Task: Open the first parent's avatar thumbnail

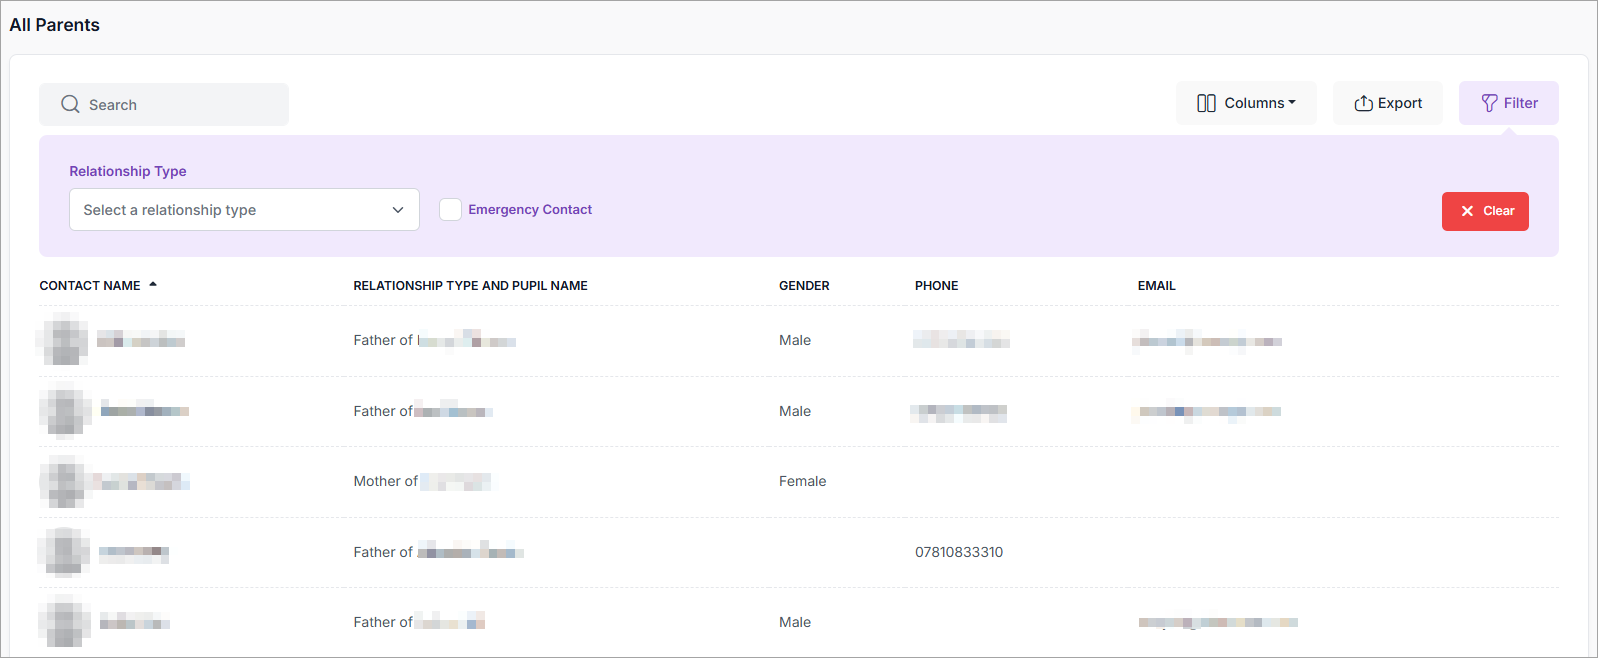Action: click(x=65, y=340)
